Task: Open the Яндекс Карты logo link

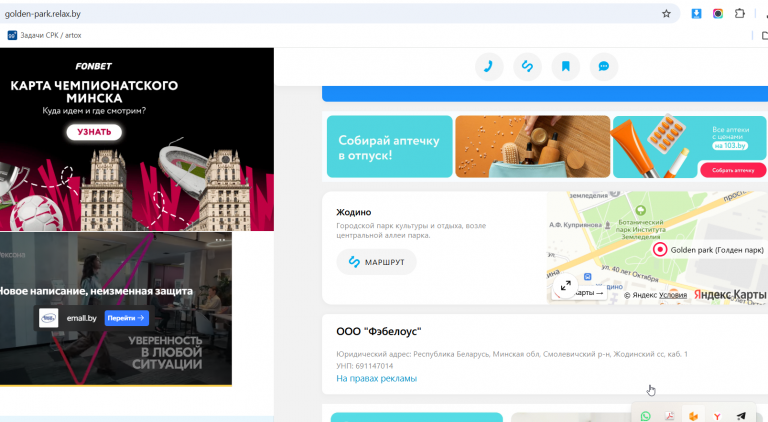Action: tap(729, 294)
